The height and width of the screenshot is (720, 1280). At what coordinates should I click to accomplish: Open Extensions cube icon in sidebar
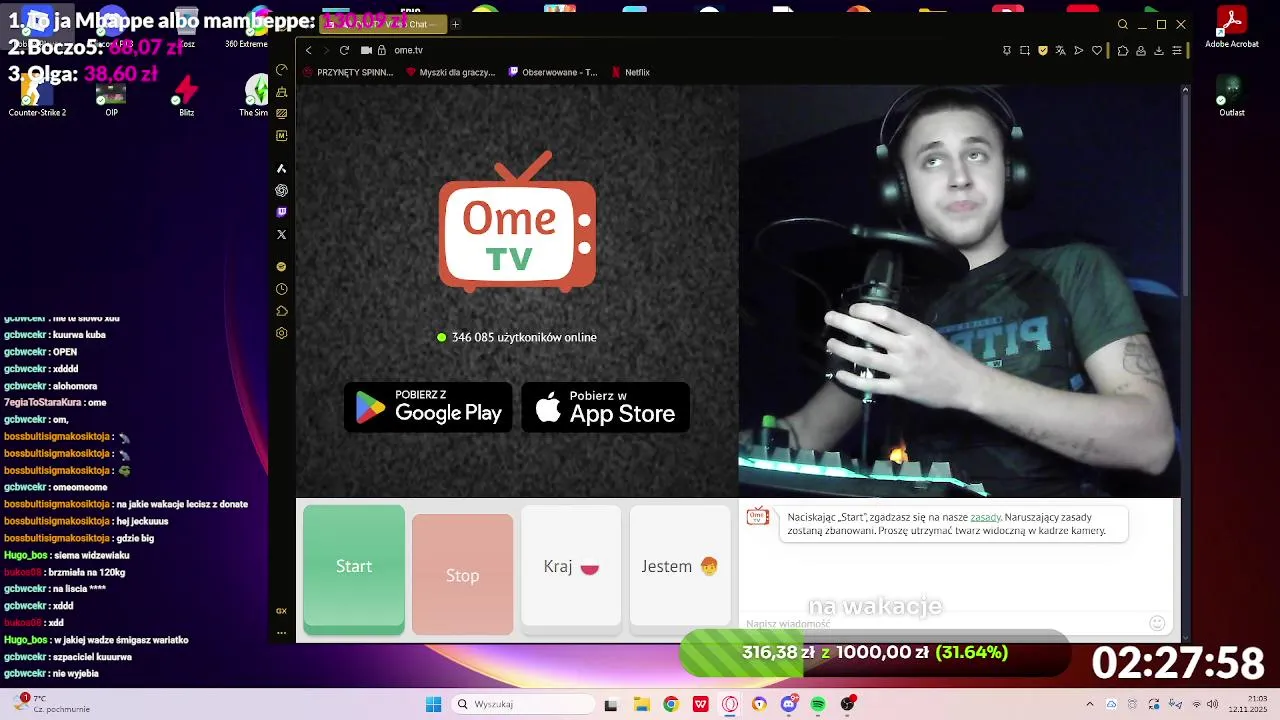282,311
